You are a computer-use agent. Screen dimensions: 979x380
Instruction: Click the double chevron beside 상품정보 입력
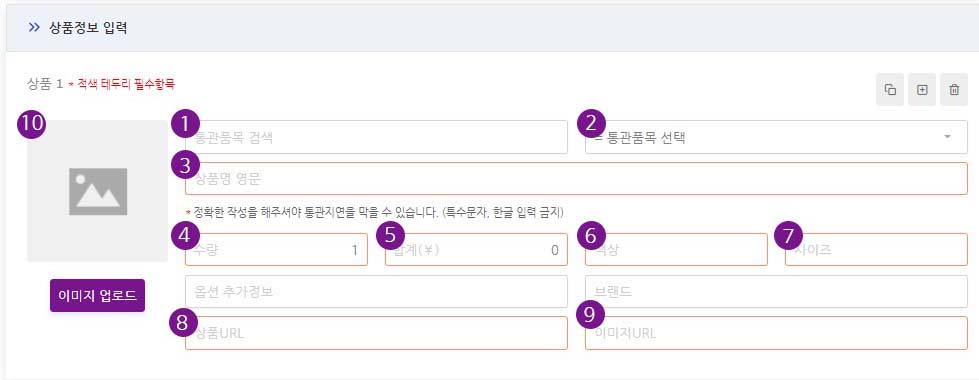tap(34, 27)
